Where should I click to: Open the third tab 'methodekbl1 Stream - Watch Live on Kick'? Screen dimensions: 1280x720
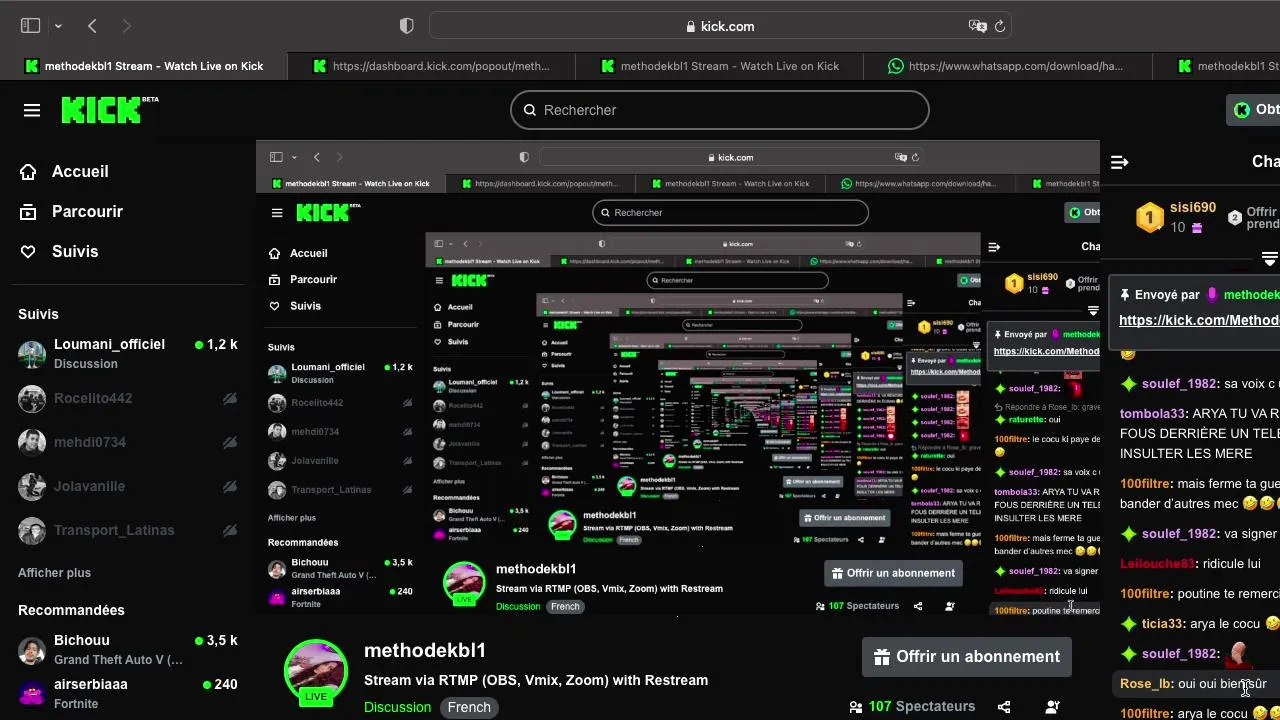[x=719, y=66]
